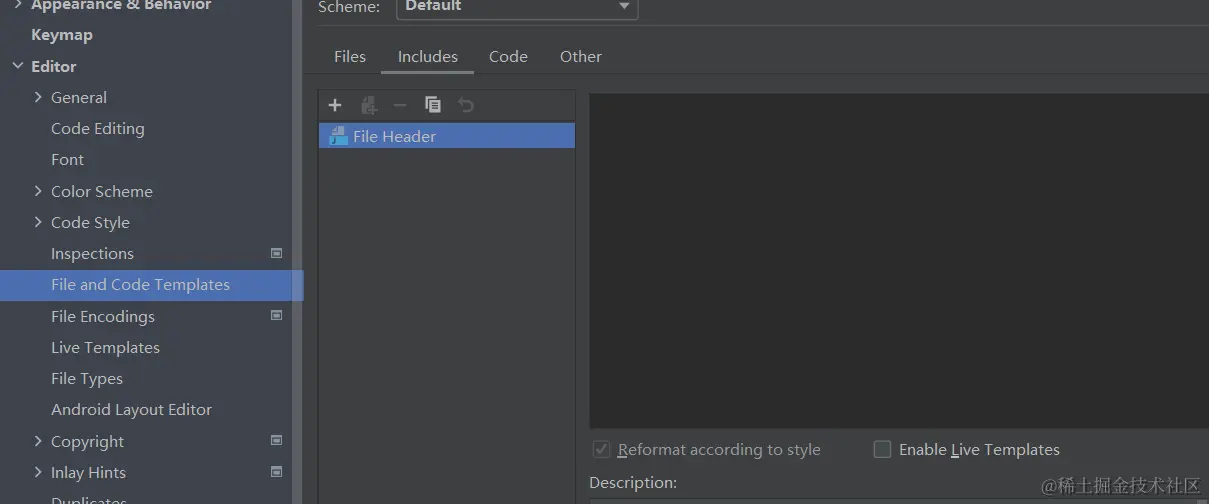Select the File Header template row
1209x504 pixels.
447,136
